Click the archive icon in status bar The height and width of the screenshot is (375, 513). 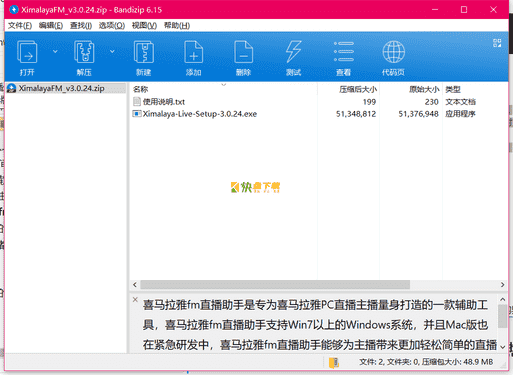(x=334, y=362)
